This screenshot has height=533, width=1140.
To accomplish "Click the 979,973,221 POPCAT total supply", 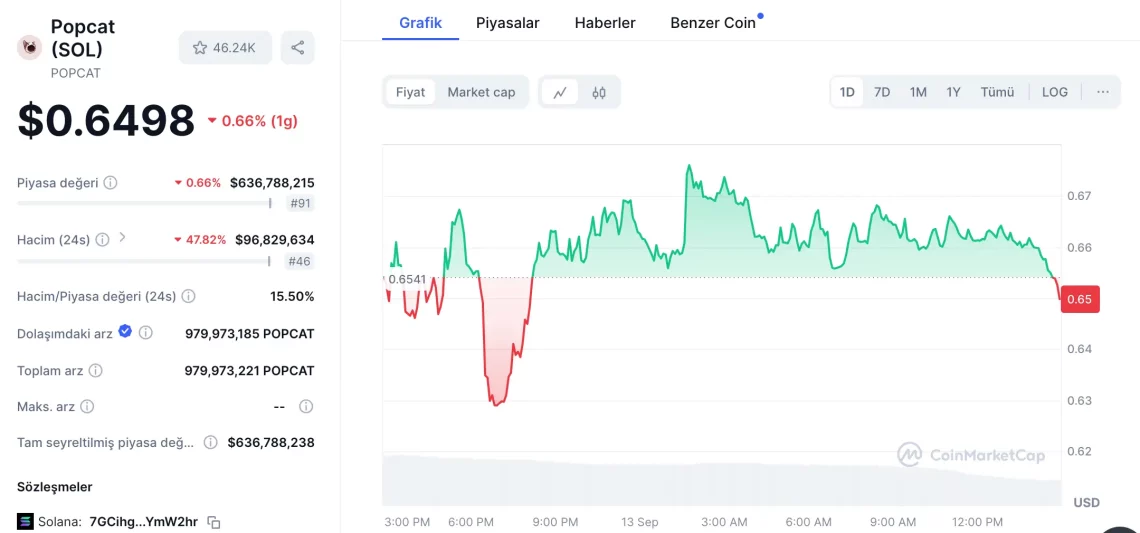I will coord(249,370).
